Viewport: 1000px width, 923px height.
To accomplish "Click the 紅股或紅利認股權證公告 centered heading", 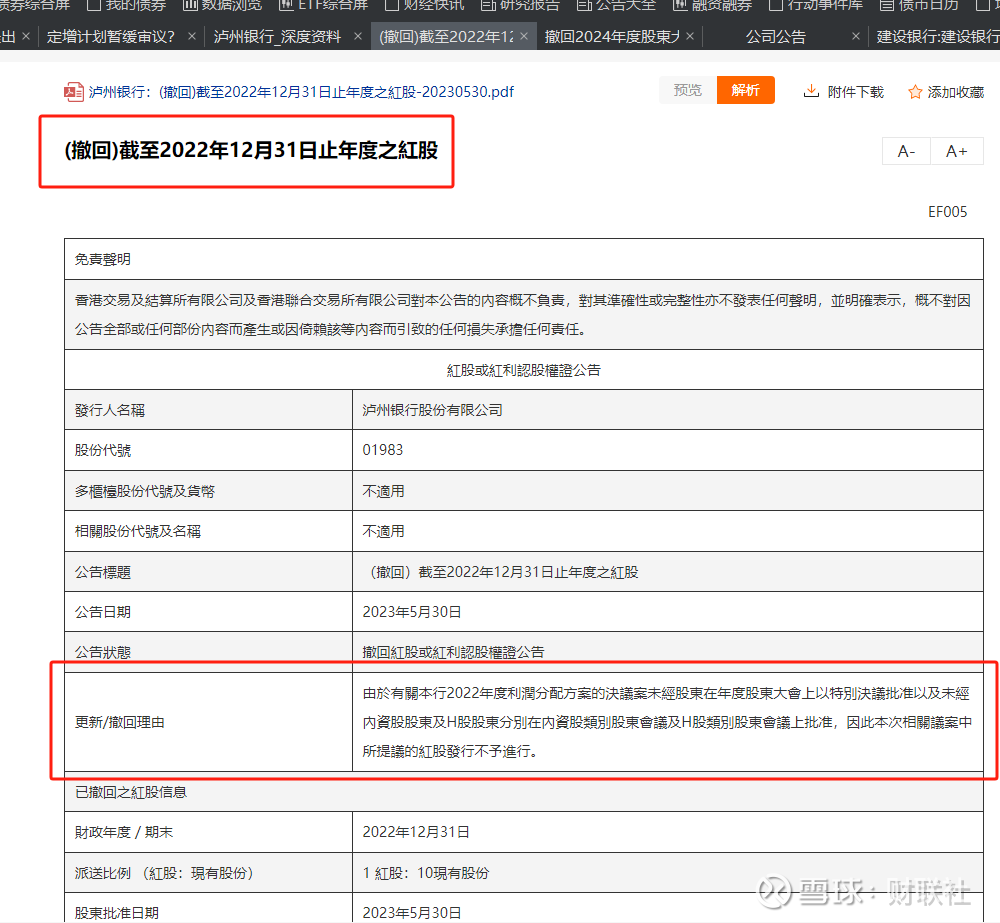I will click(x=524, y=370).
